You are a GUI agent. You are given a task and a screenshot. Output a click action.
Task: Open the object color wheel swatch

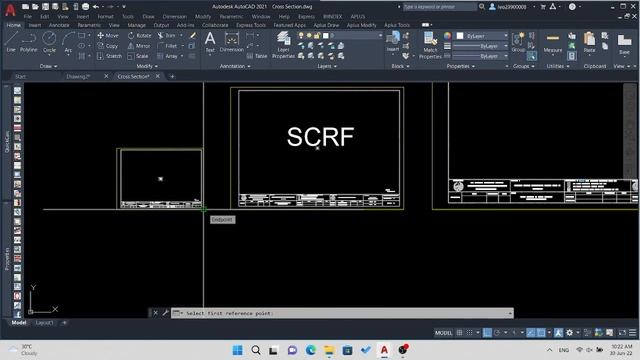pos(447,36)
